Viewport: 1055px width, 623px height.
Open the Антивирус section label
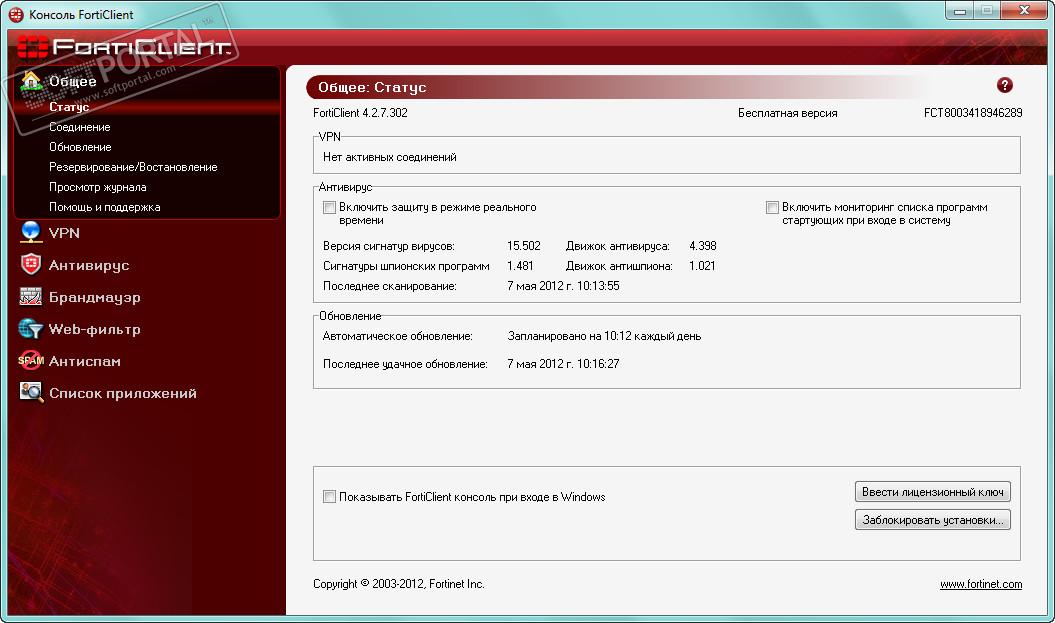click(x=89, y=265)
